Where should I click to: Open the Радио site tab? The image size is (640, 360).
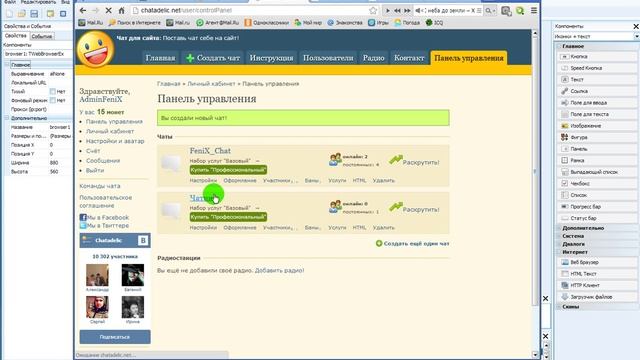[373, 58]
